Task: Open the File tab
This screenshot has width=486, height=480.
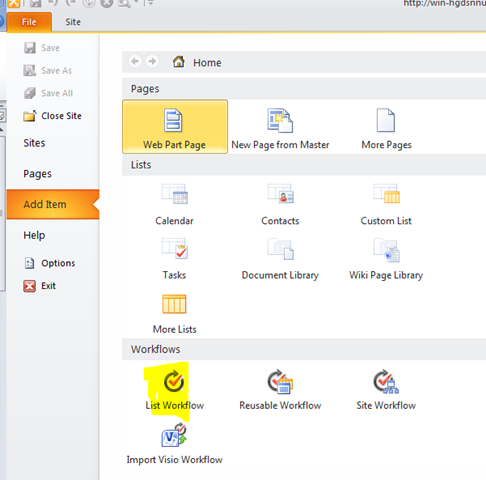Action: (29, 22)
